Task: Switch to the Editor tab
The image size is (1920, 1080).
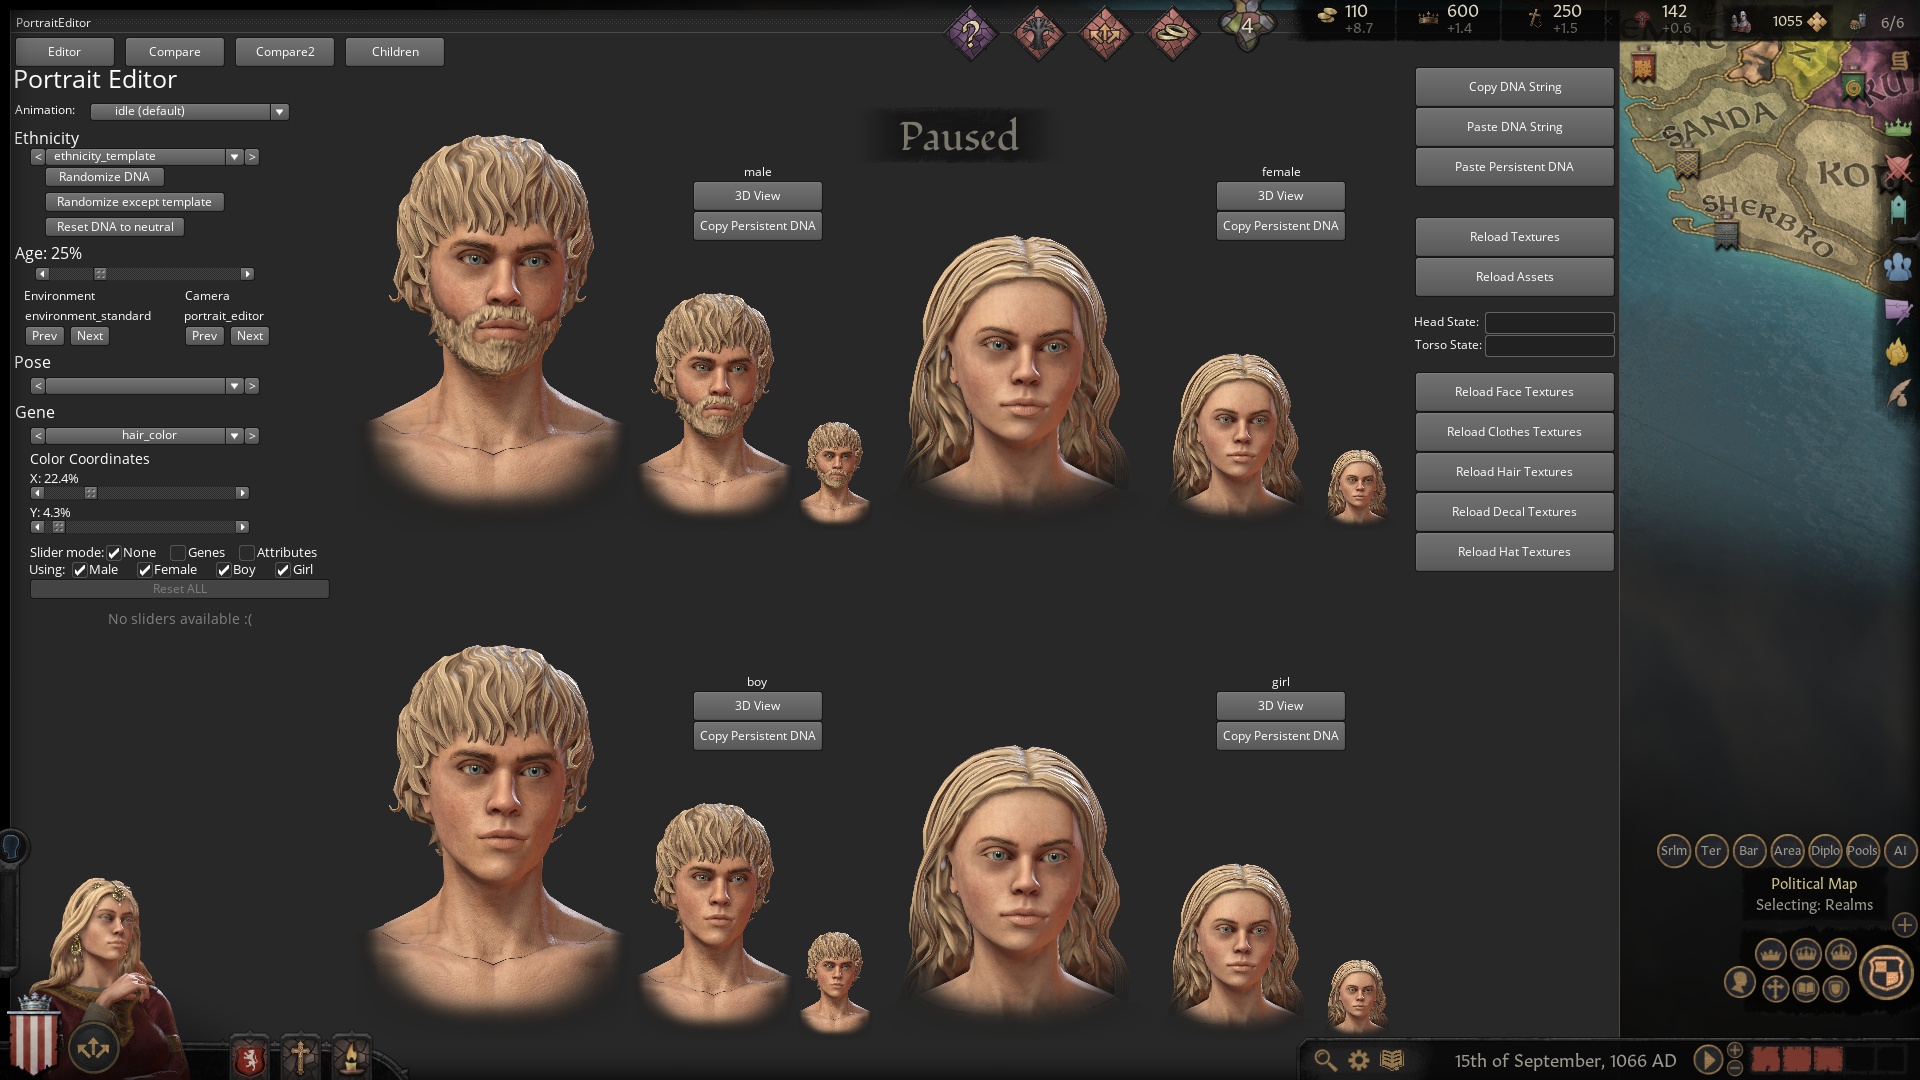Action: click(x=64, y=52)
